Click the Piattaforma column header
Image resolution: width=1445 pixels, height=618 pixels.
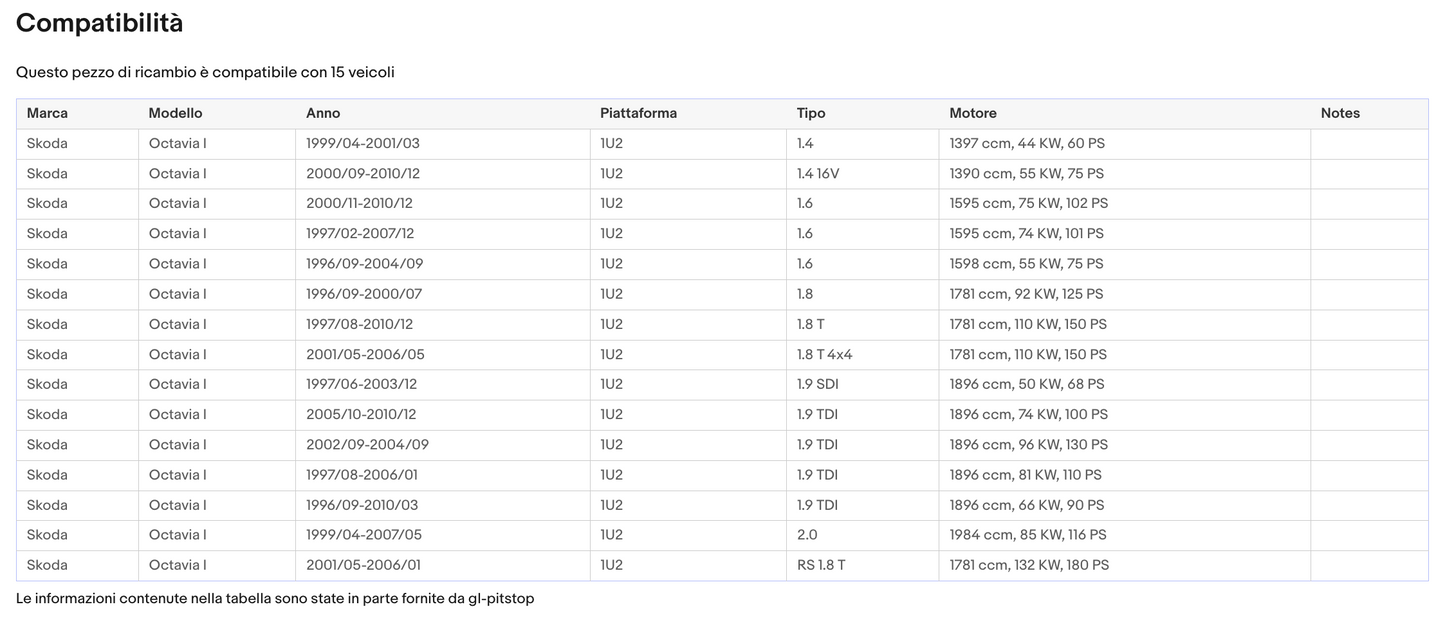pos(638,113)
